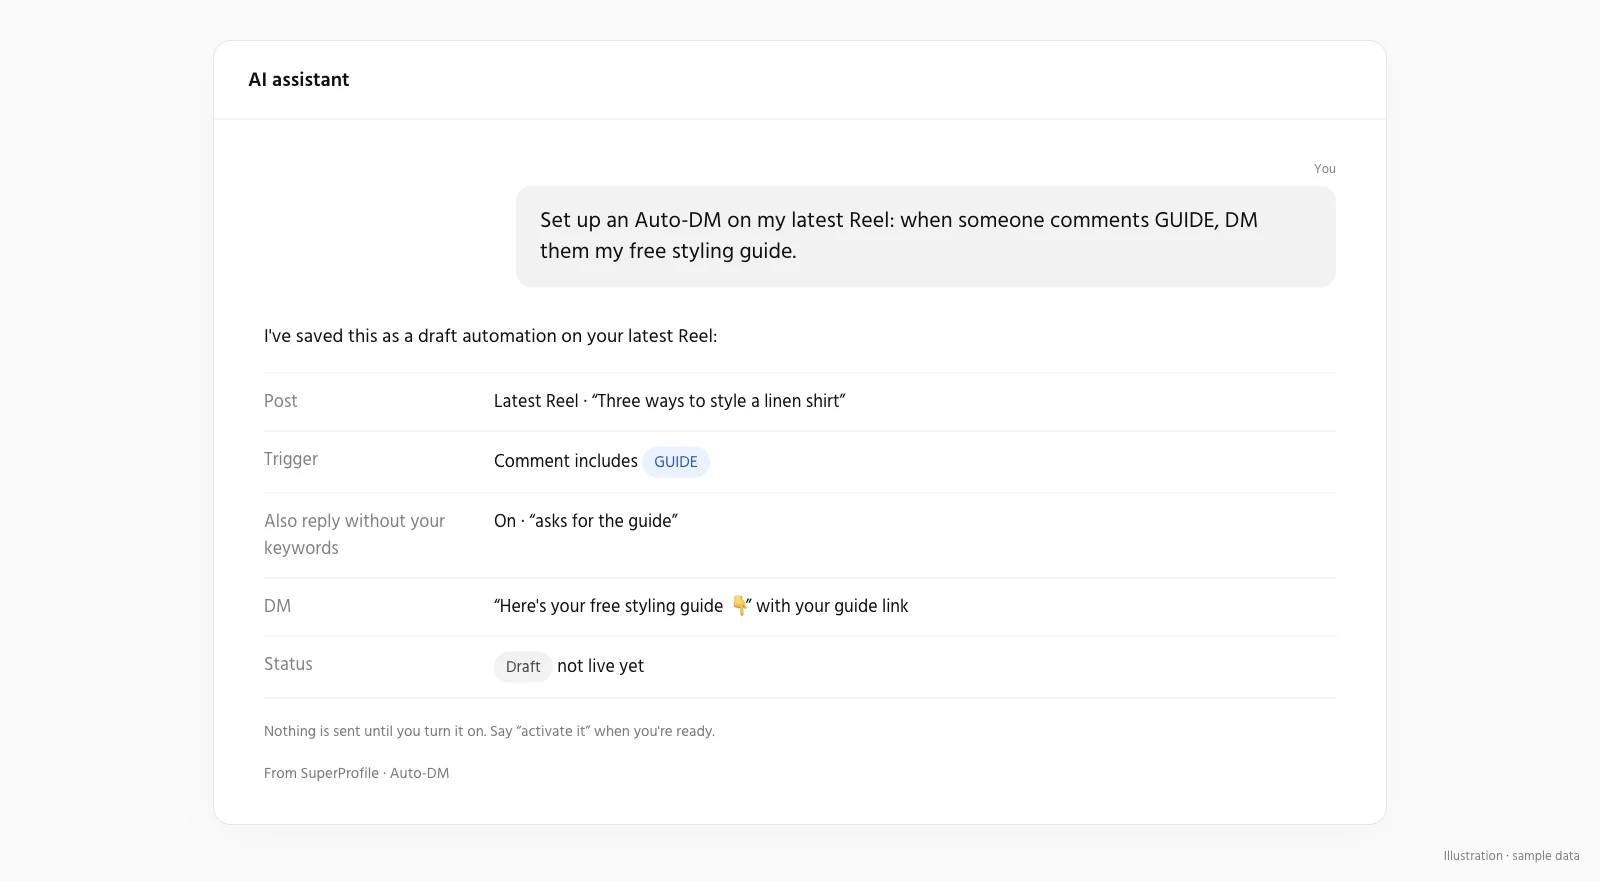The image size is (1600, 881).
Task: Click the DM row label
Action: pyautogui.click(x=277, y=606)
